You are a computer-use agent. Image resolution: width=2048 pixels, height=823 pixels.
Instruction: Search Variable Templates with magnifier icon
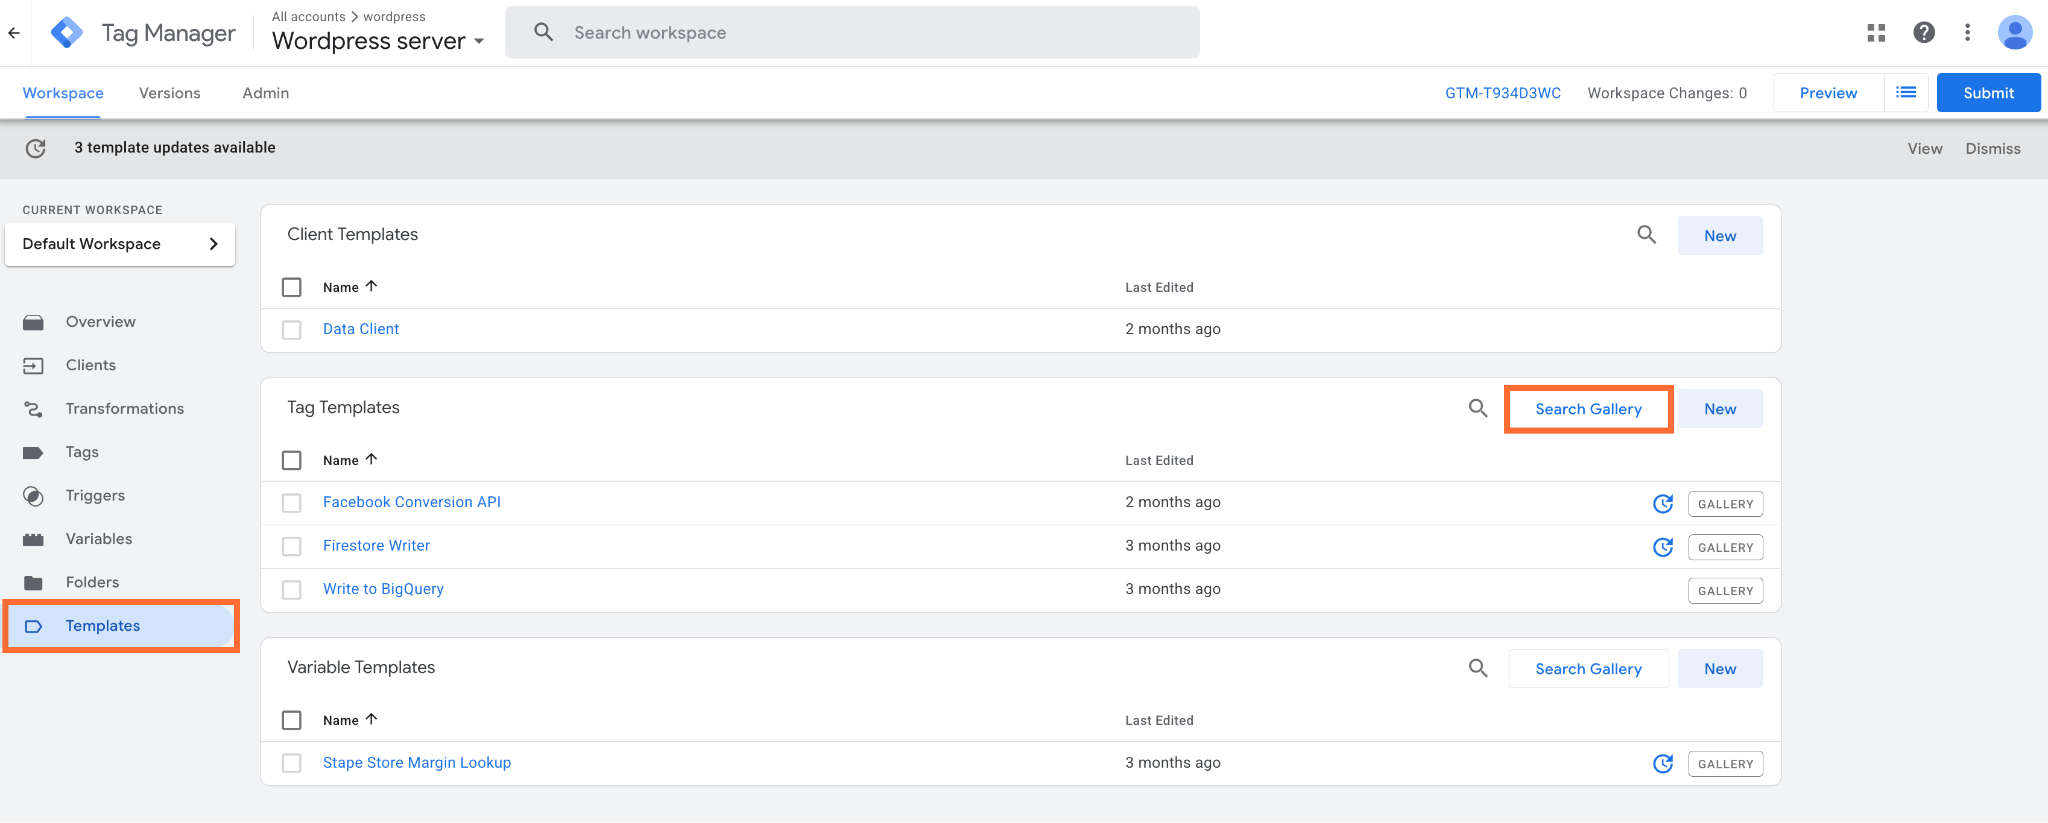click(x=1478, y=668)
